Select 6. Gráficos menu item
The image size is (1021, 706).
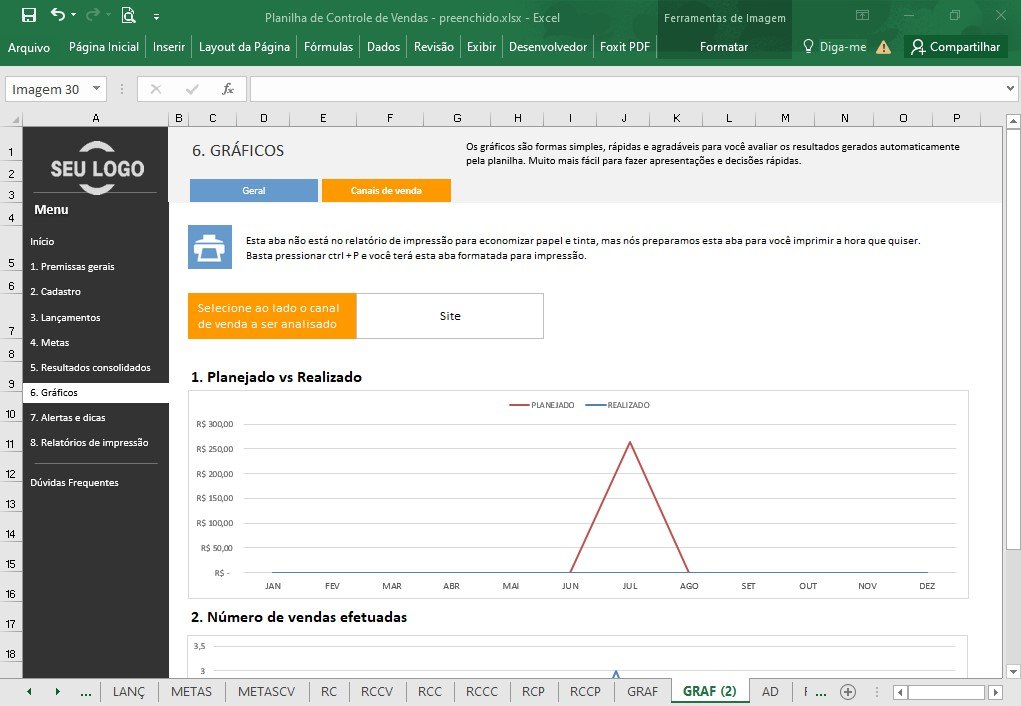tap(96, 393)
